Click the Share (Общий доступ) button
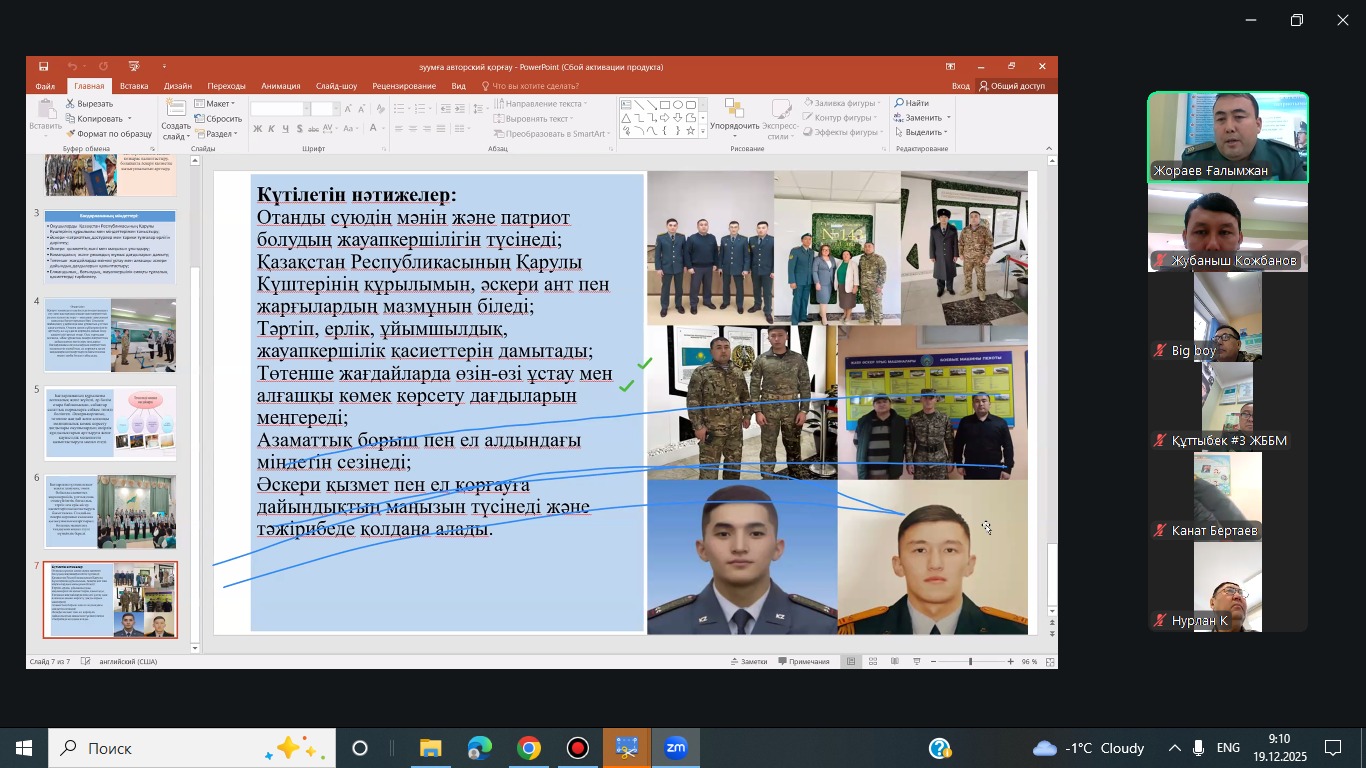Image resolution: width=1366 pixels, height=768 pixels. tap(1012, 86)
